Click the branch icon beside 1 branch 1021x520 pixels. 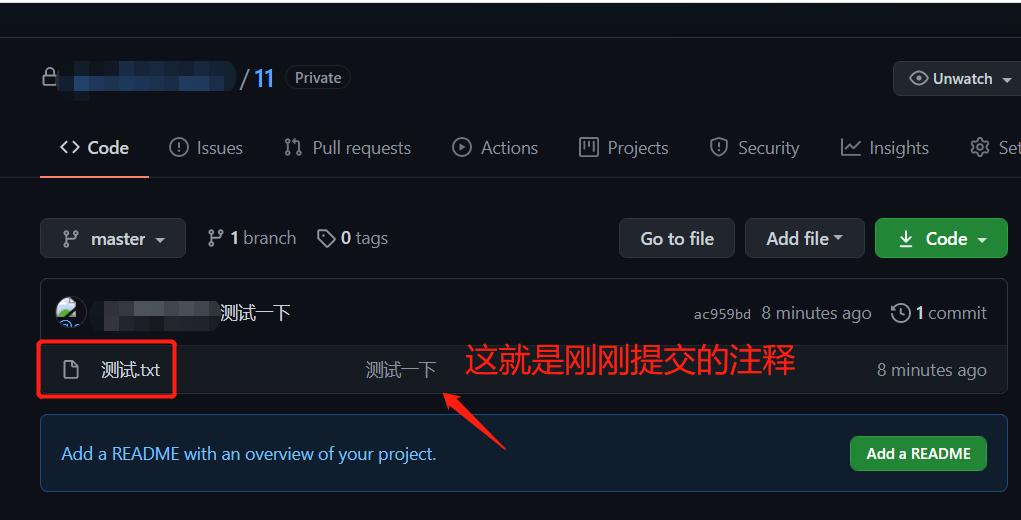click(x=216, y=238)
